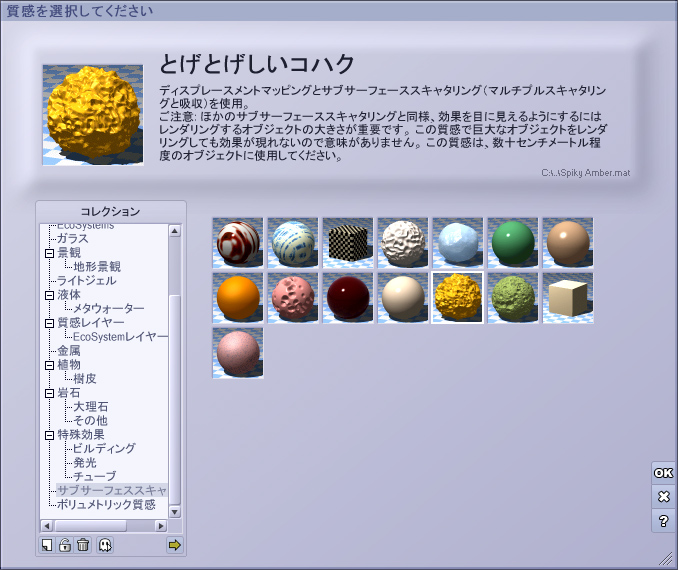This screenshot has height=570, width=678.
Task: Click the Spiky Amber.mat file path text
Action: (x=585, y=173)
